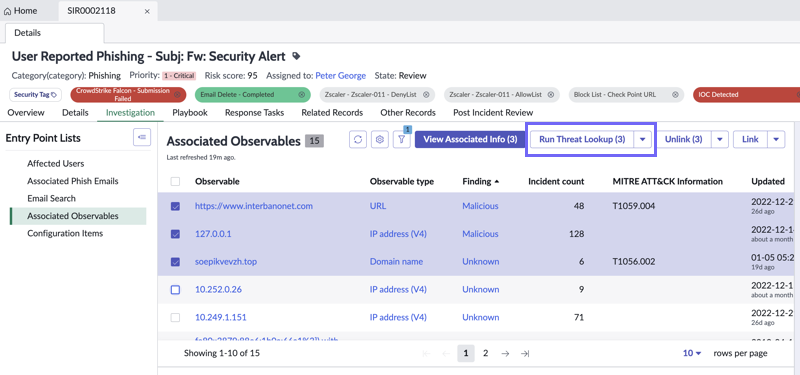
Task: Open the Investigation tab
Action: tap(130, 112)
